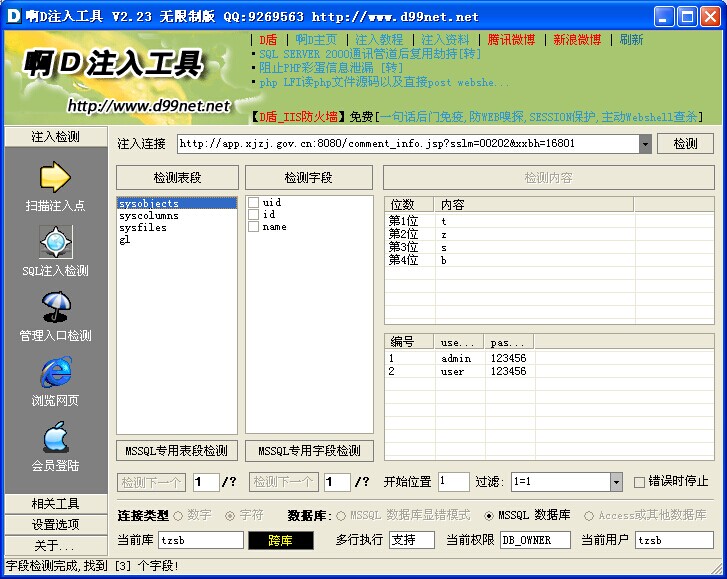Check the name field checkbox
Screen dimensions: 727x579
tap(253, 227)
